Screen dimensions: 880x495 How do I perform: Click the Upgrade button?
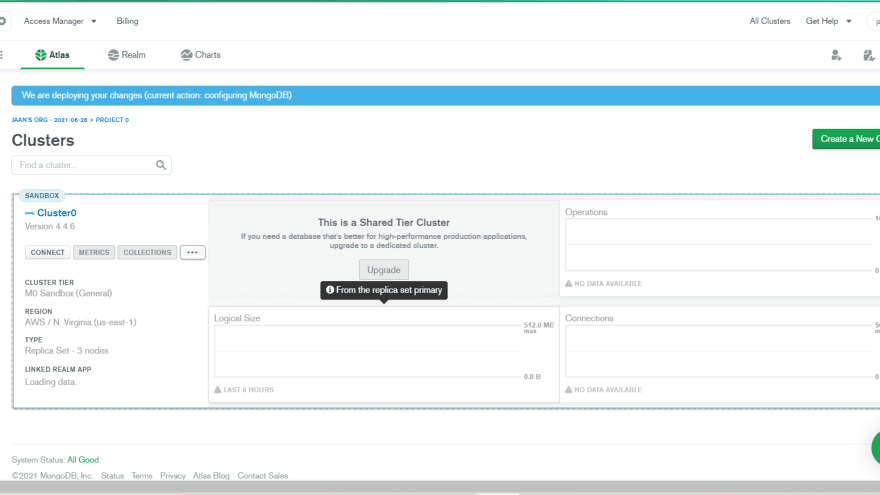point(384,270)
